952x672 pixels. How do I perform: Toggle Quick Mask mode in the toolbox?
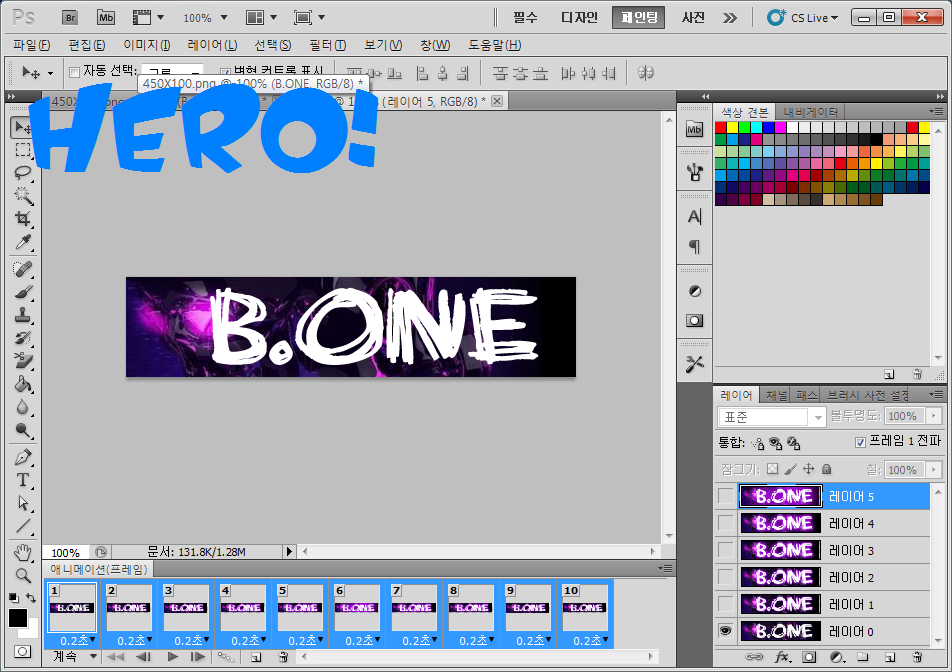22,651
